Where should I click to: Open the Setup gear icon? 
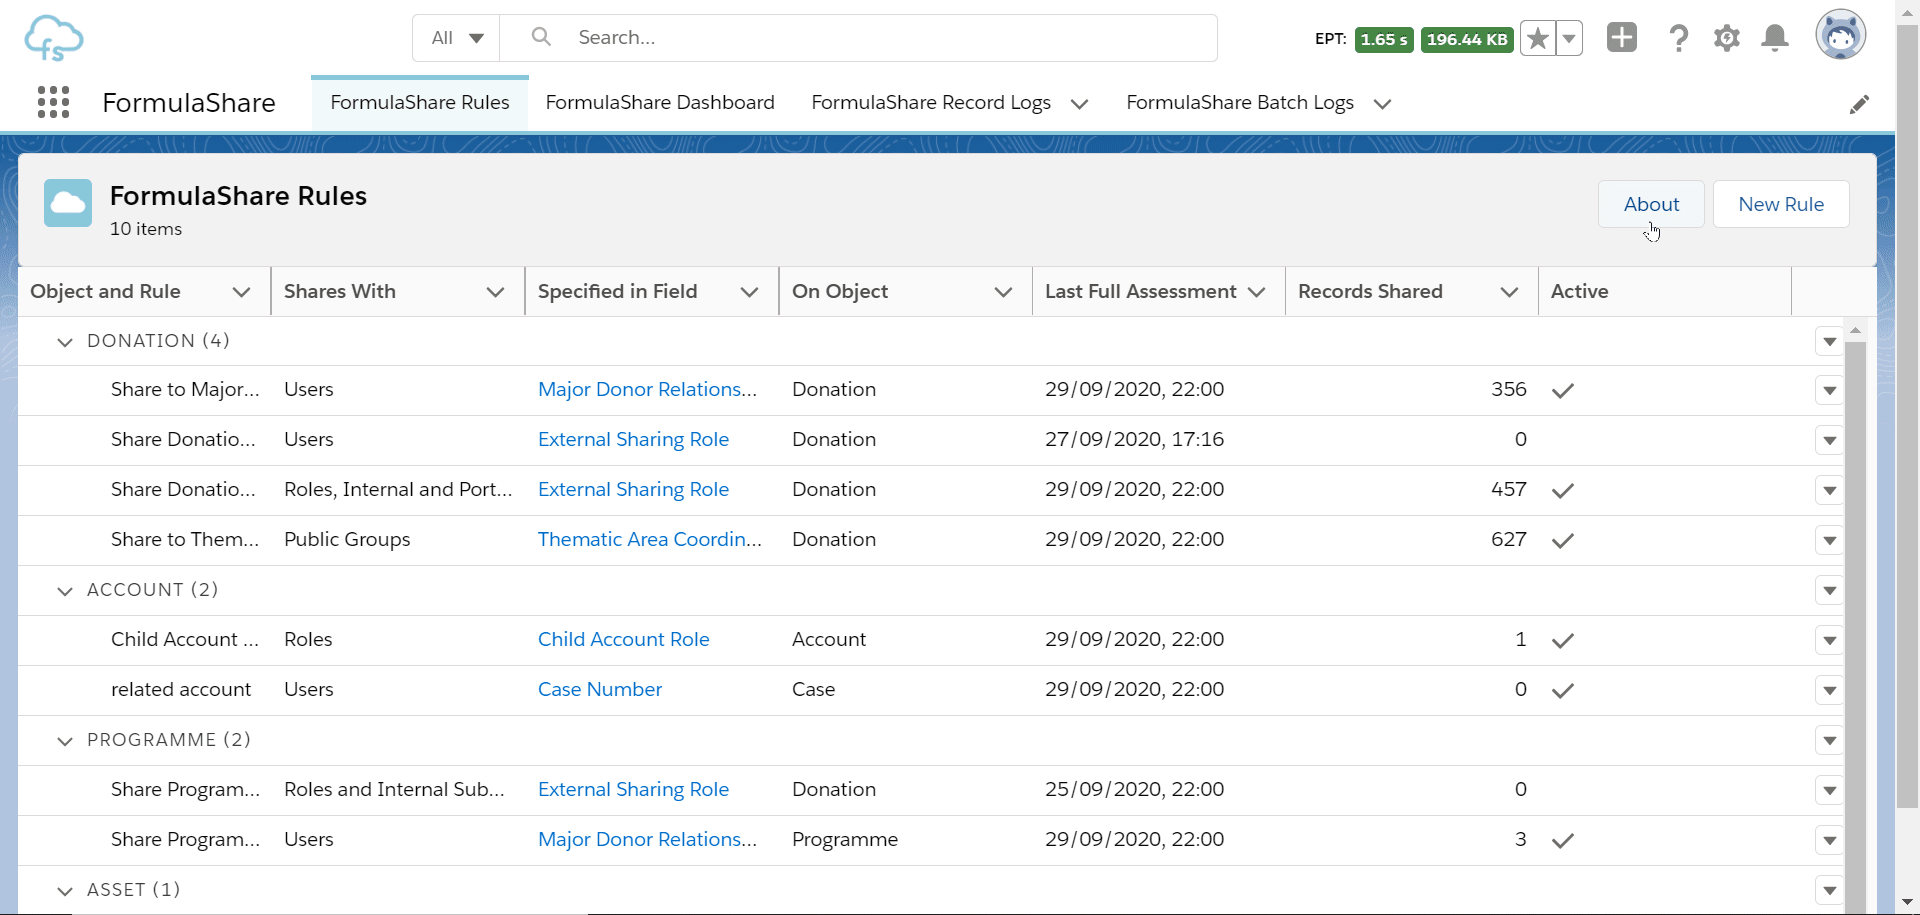[1726, 39]
